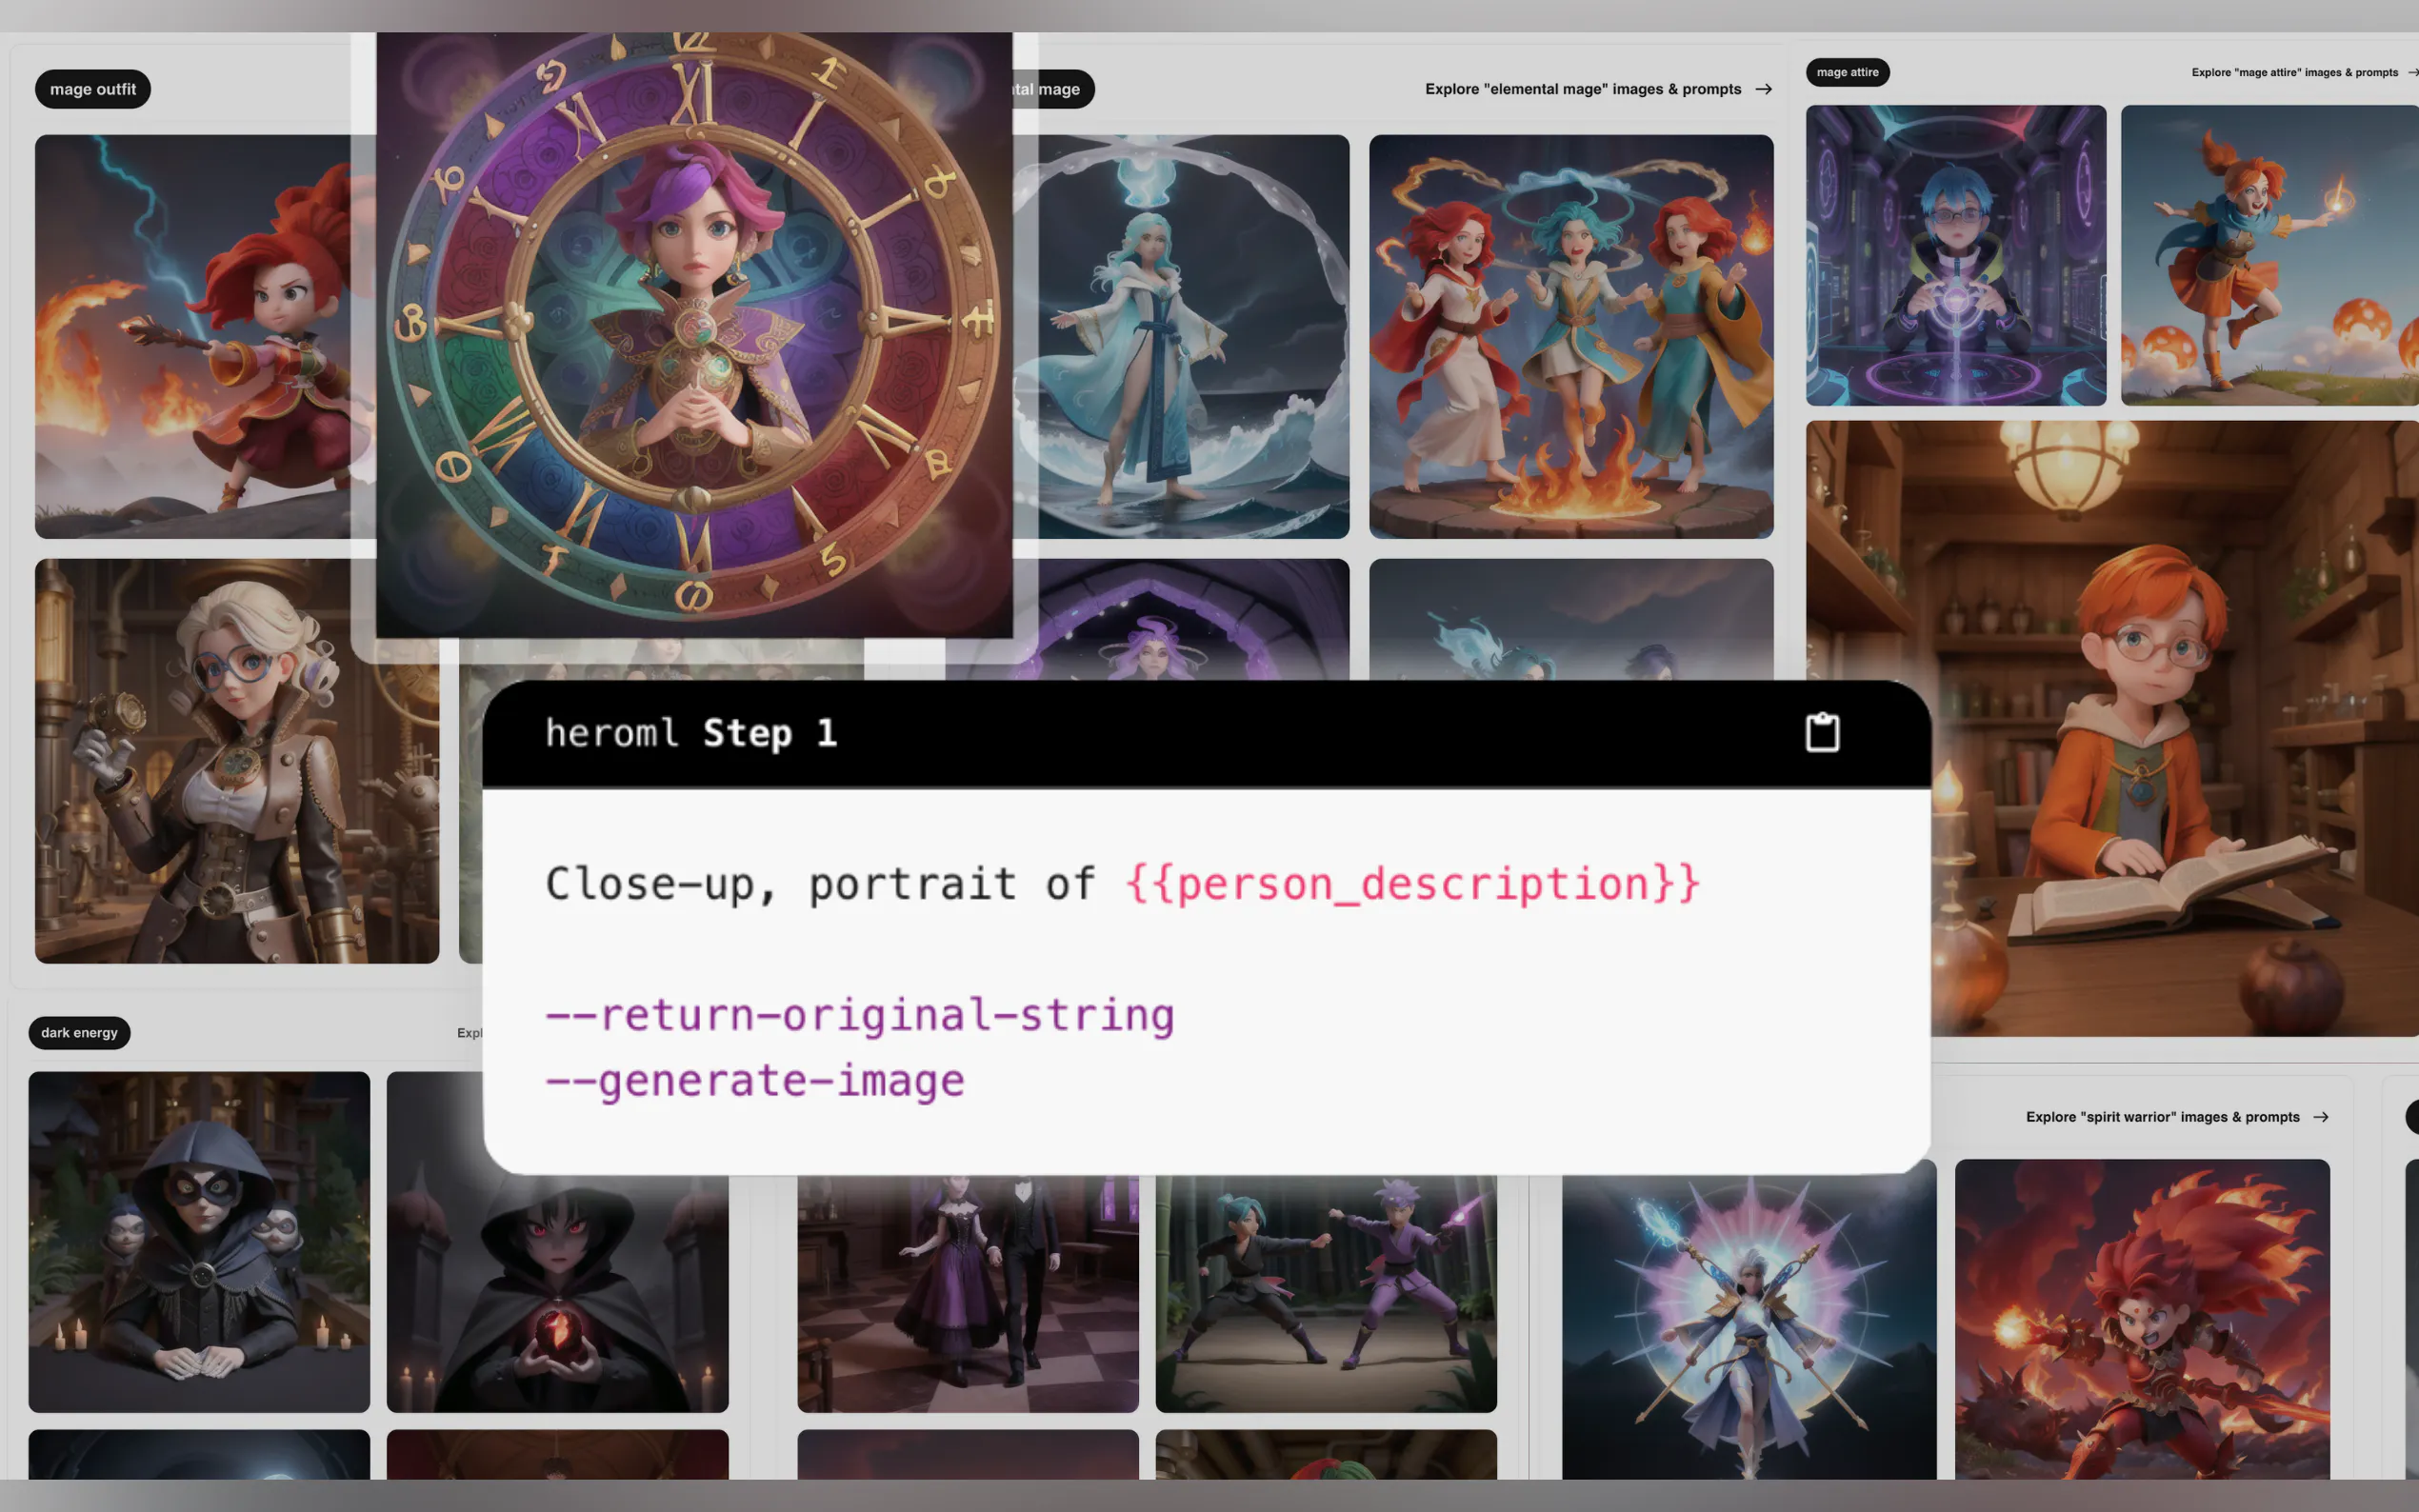2419x1512 pixels.
Task: Open Explore "mage attire" images & prompts link
Action: [x=2294, y=72]
